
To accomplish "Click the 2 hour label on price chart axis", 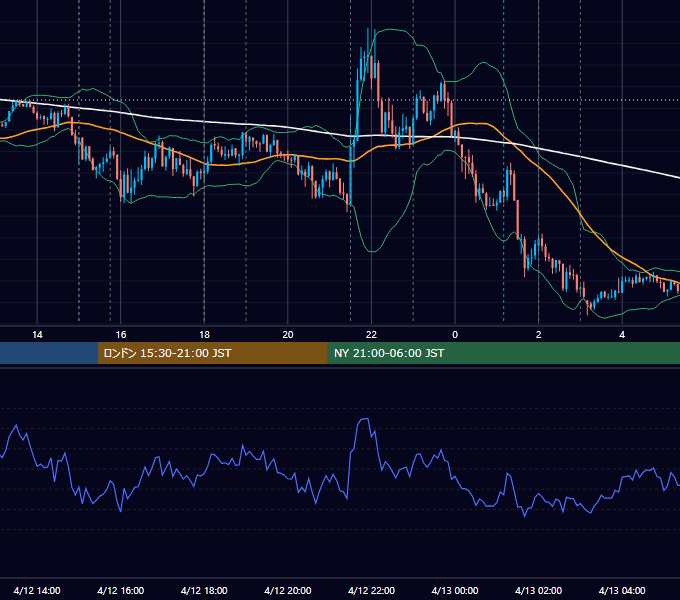I will click(x=539, y=335).
